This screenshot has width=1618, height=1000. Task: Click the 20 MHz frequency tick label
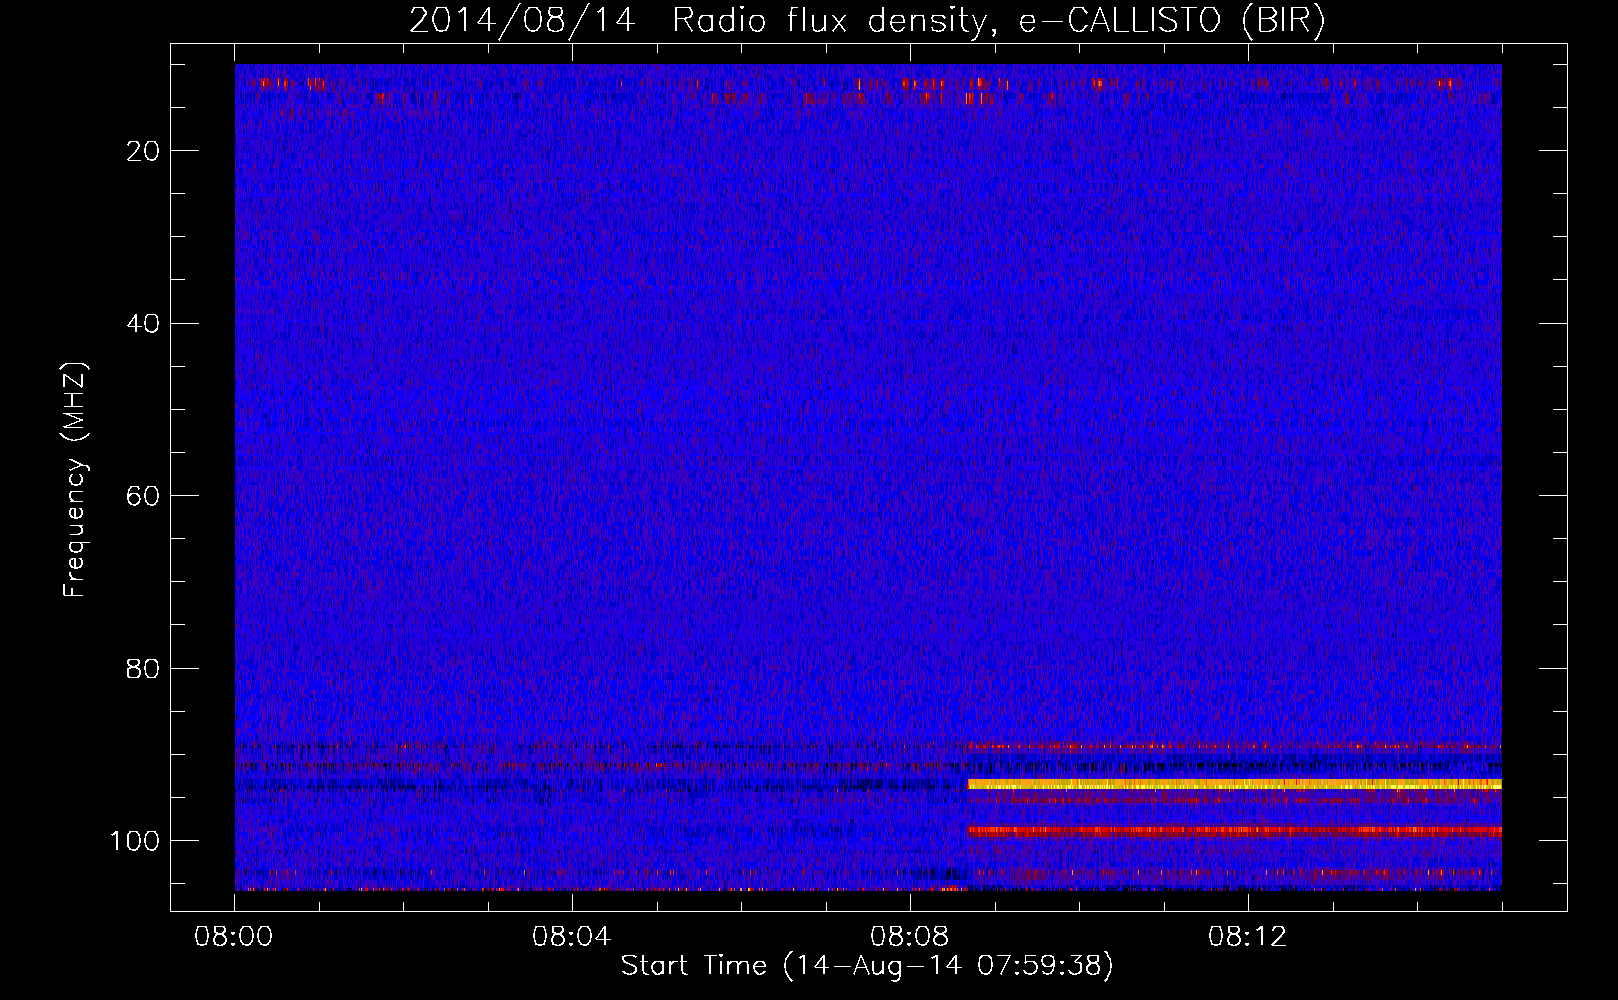pos(144,151)
